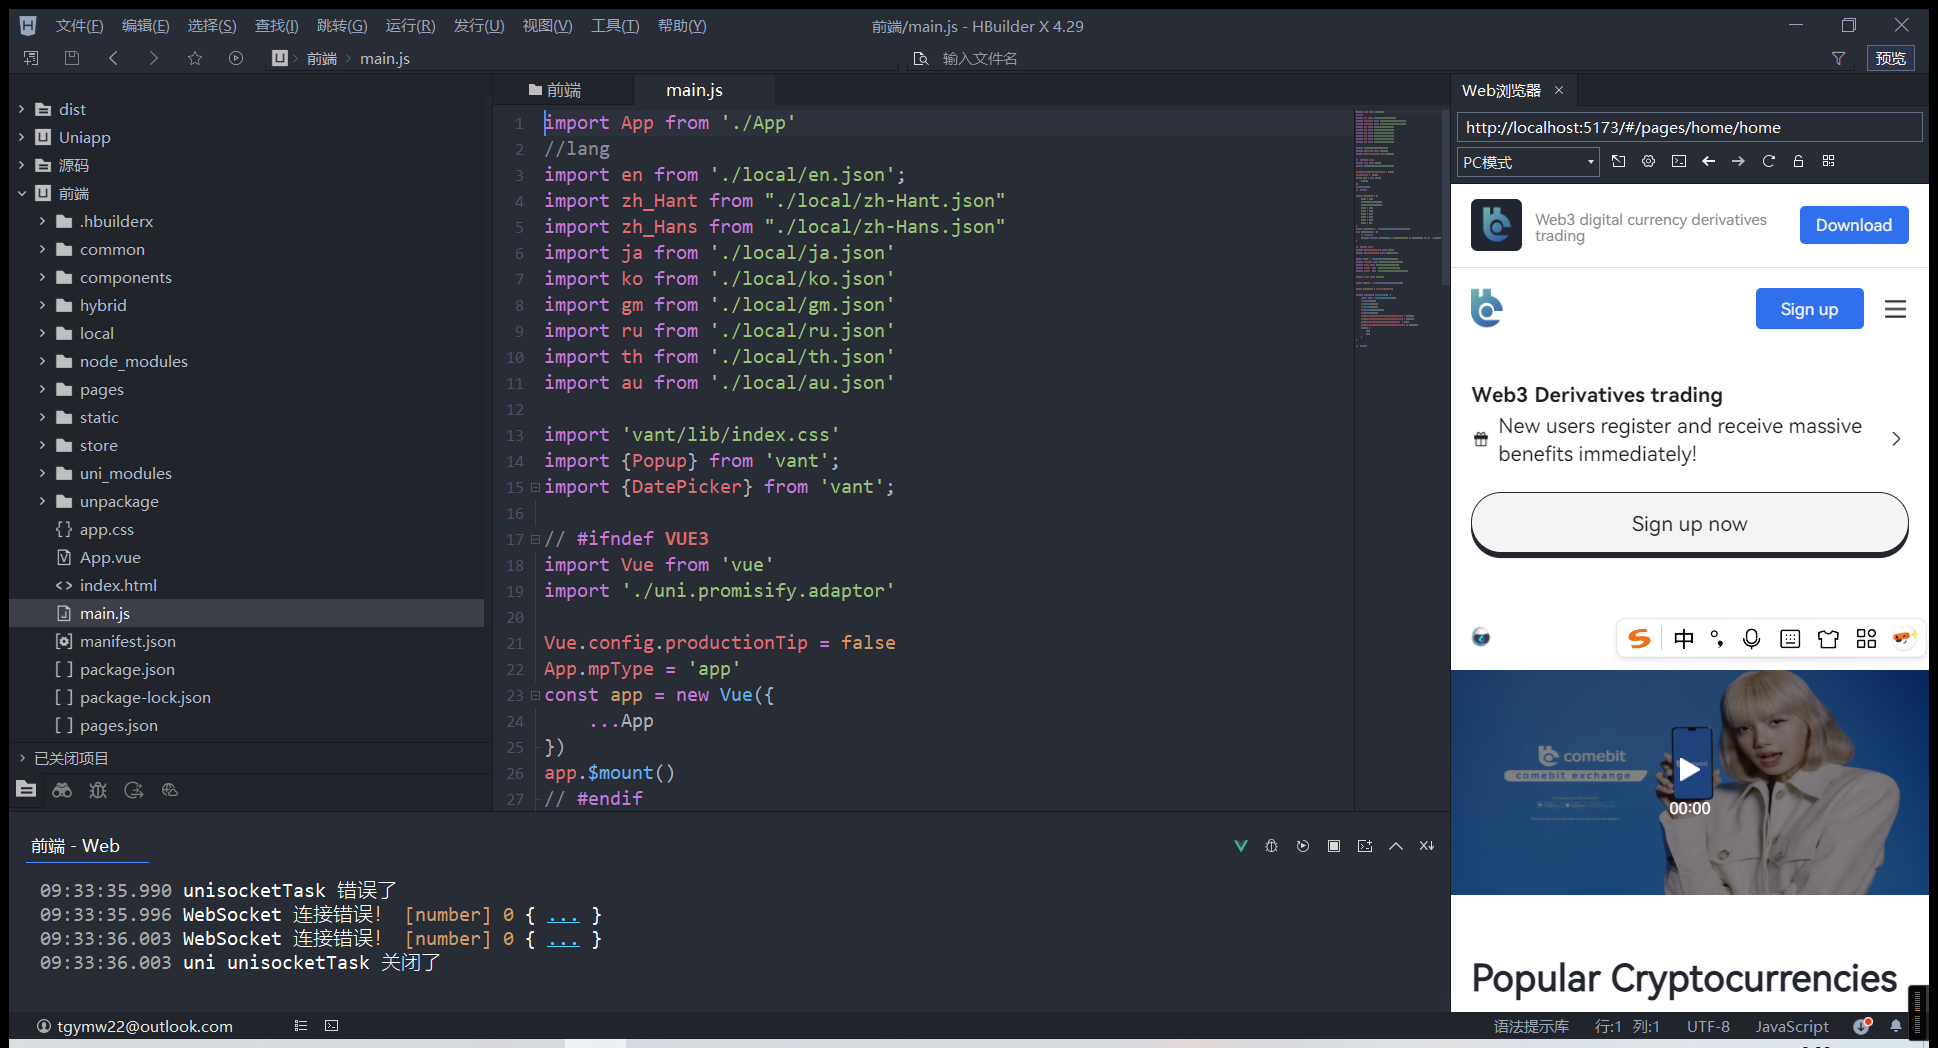Click the blue Download button
This screenshot has width=1938, height=1048.
pyautogui.click(x=1853, y=225)
